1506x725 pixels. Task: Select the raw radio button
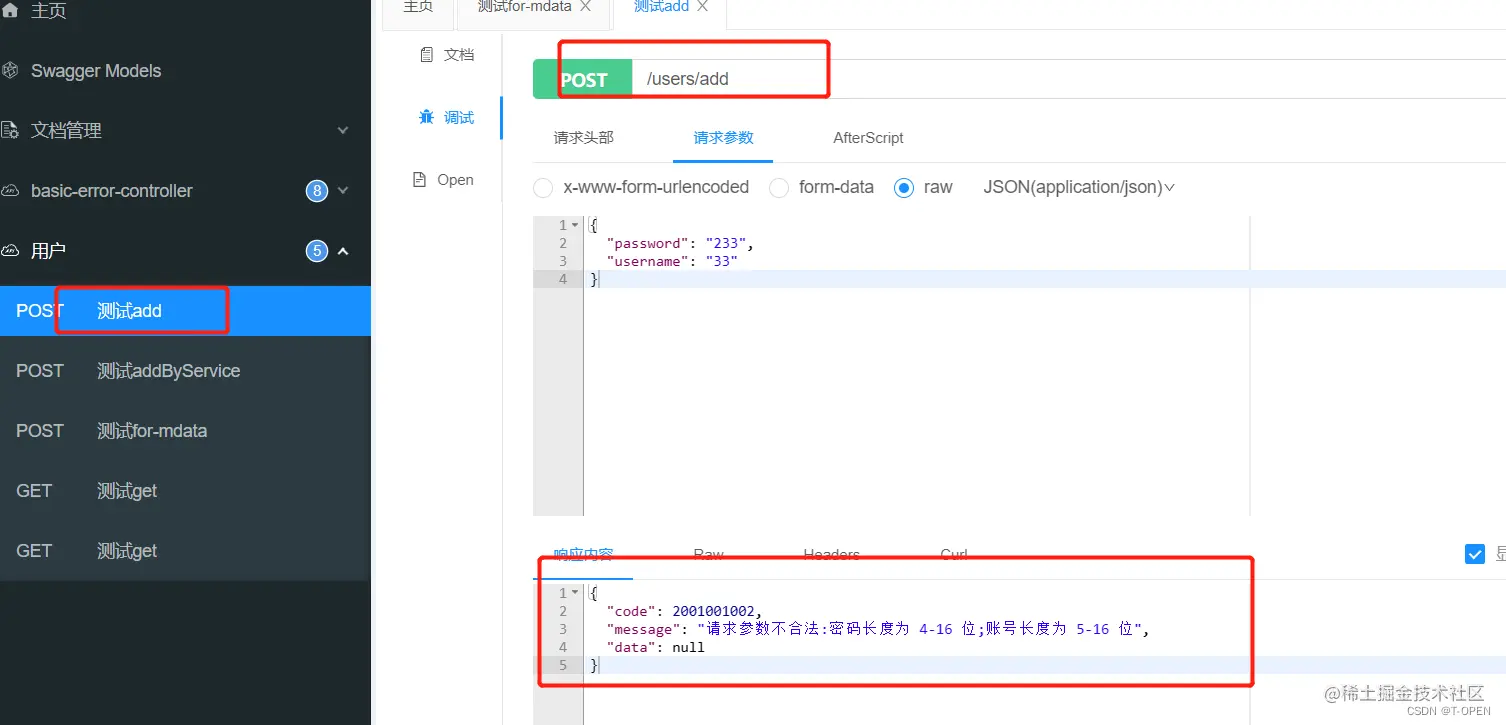[904, 187]
